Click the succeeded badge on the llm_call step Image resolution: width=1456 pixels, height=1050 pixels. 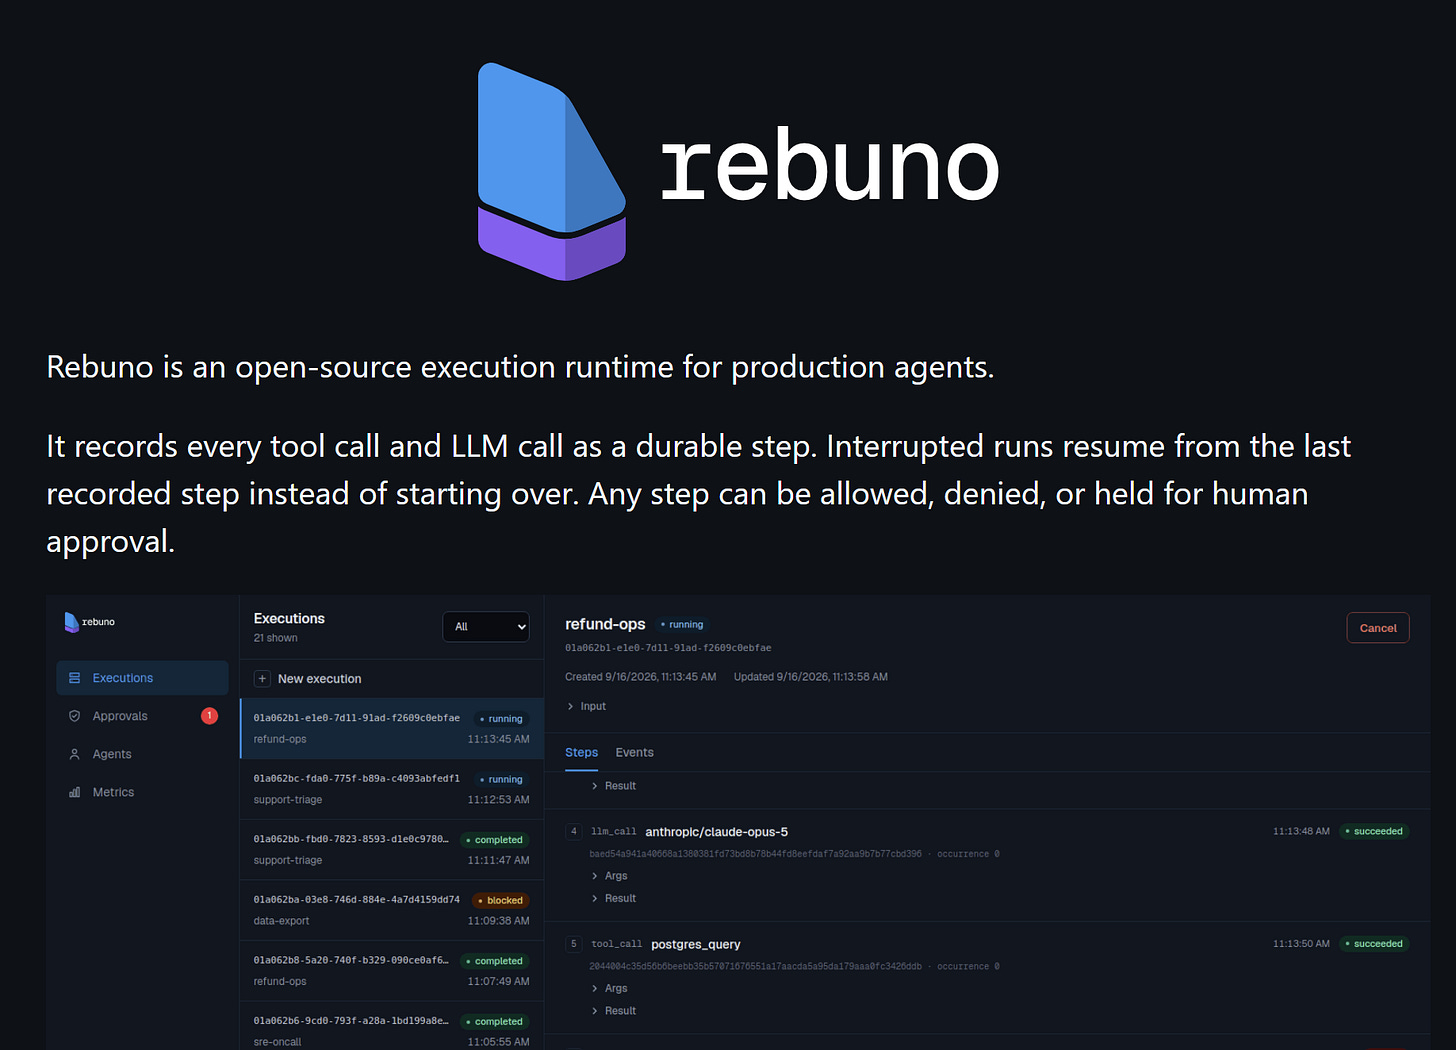click(x=1374, y=832)
